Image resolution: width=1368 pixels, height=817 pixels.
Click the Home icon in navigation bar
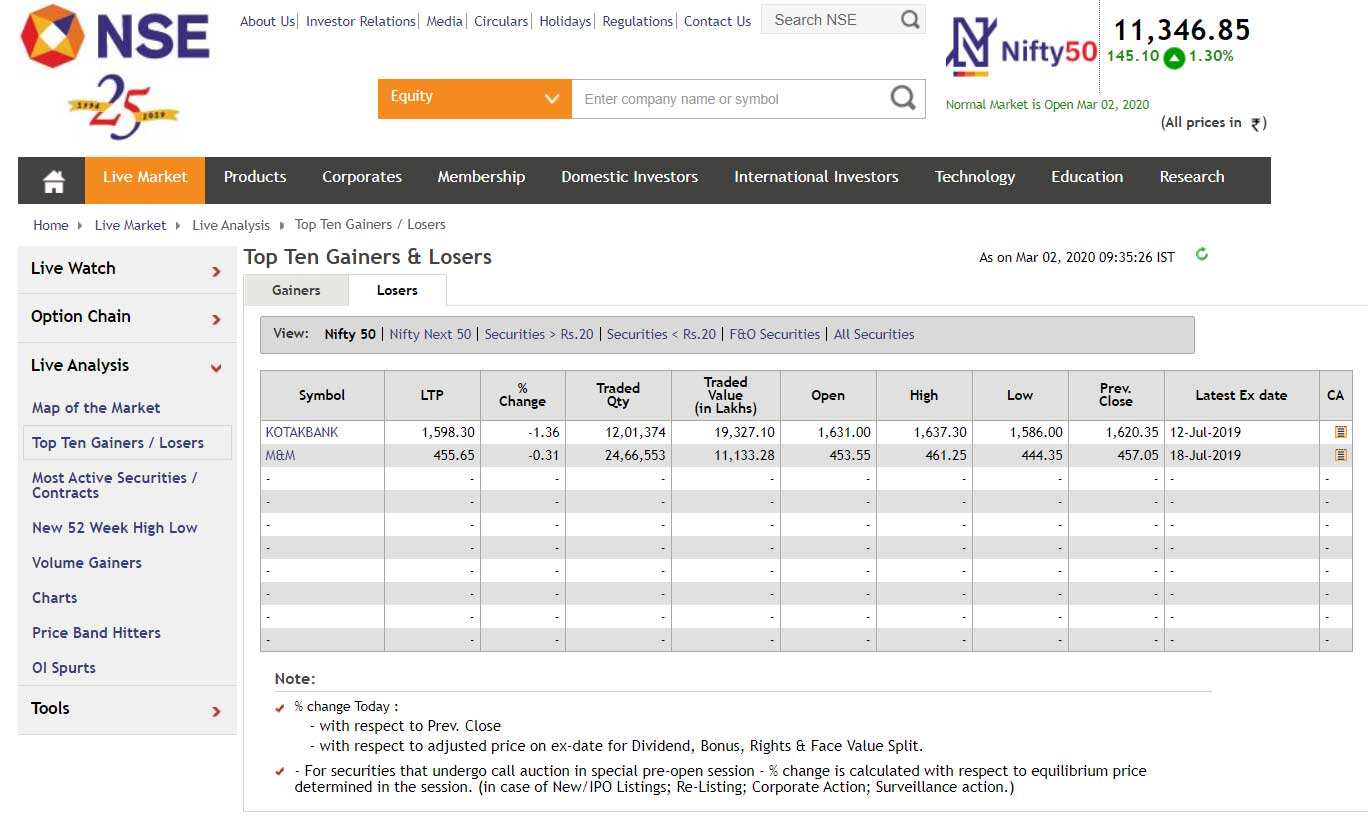[54, 181]
